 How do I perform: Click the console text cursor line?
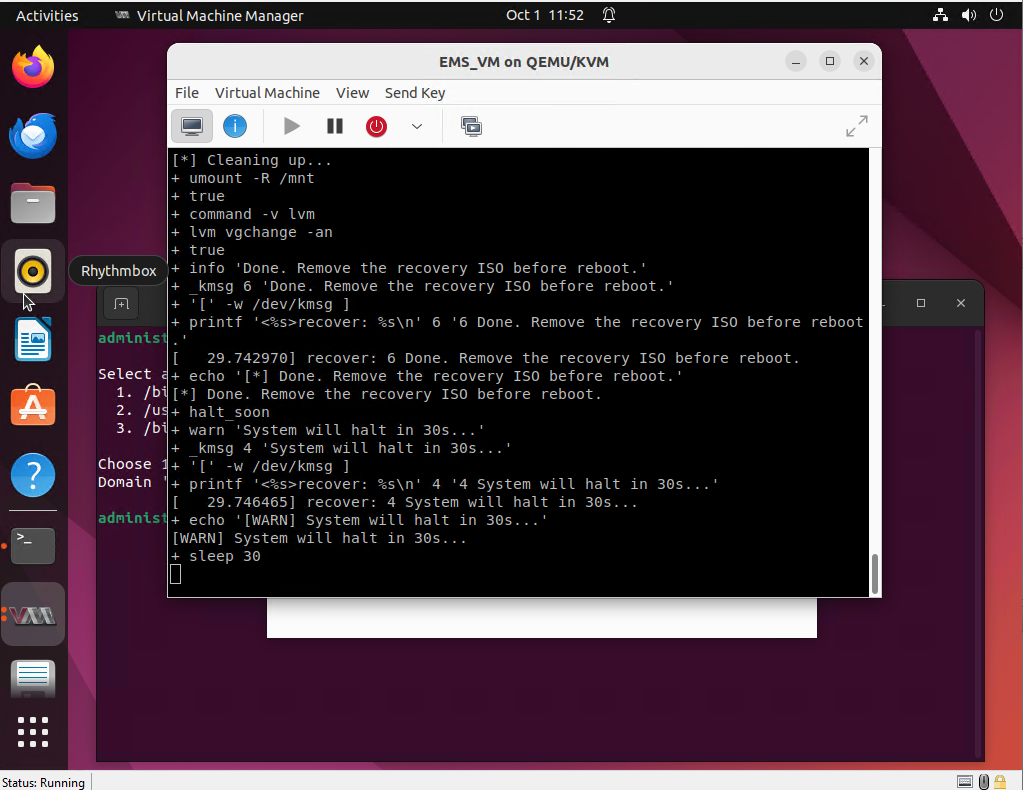click(x=176, y=574)
